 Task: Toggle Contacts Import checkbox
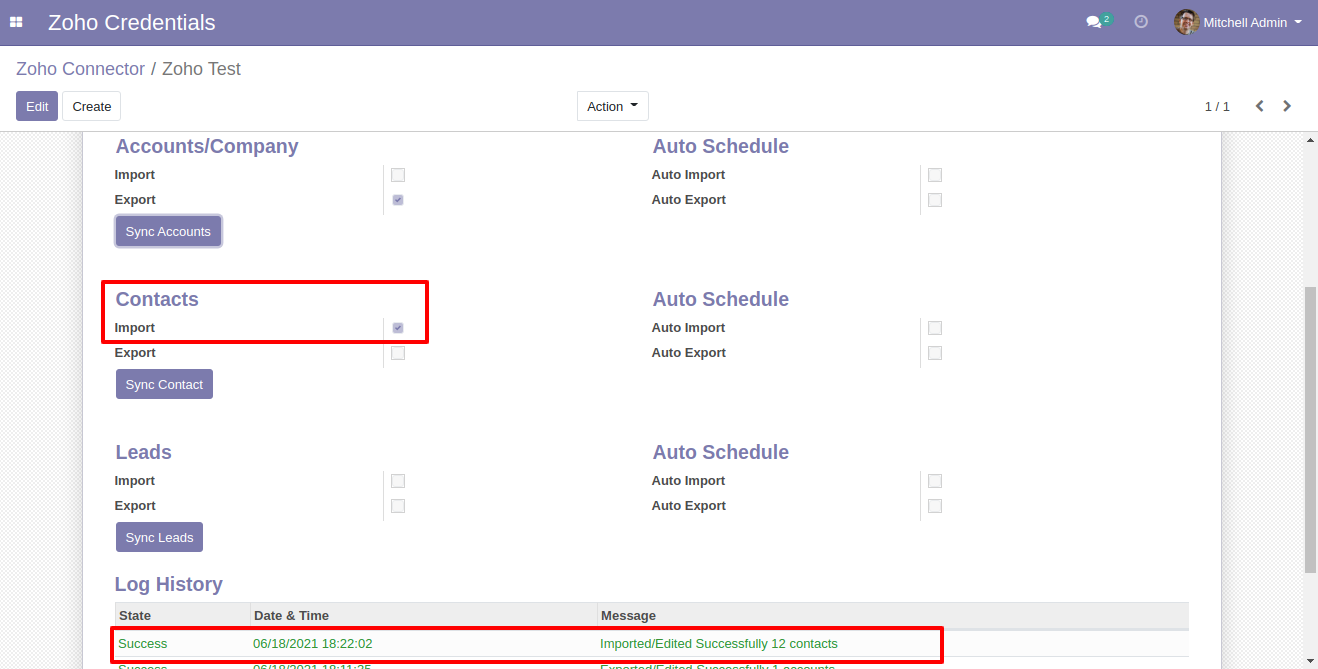[398, 328]
